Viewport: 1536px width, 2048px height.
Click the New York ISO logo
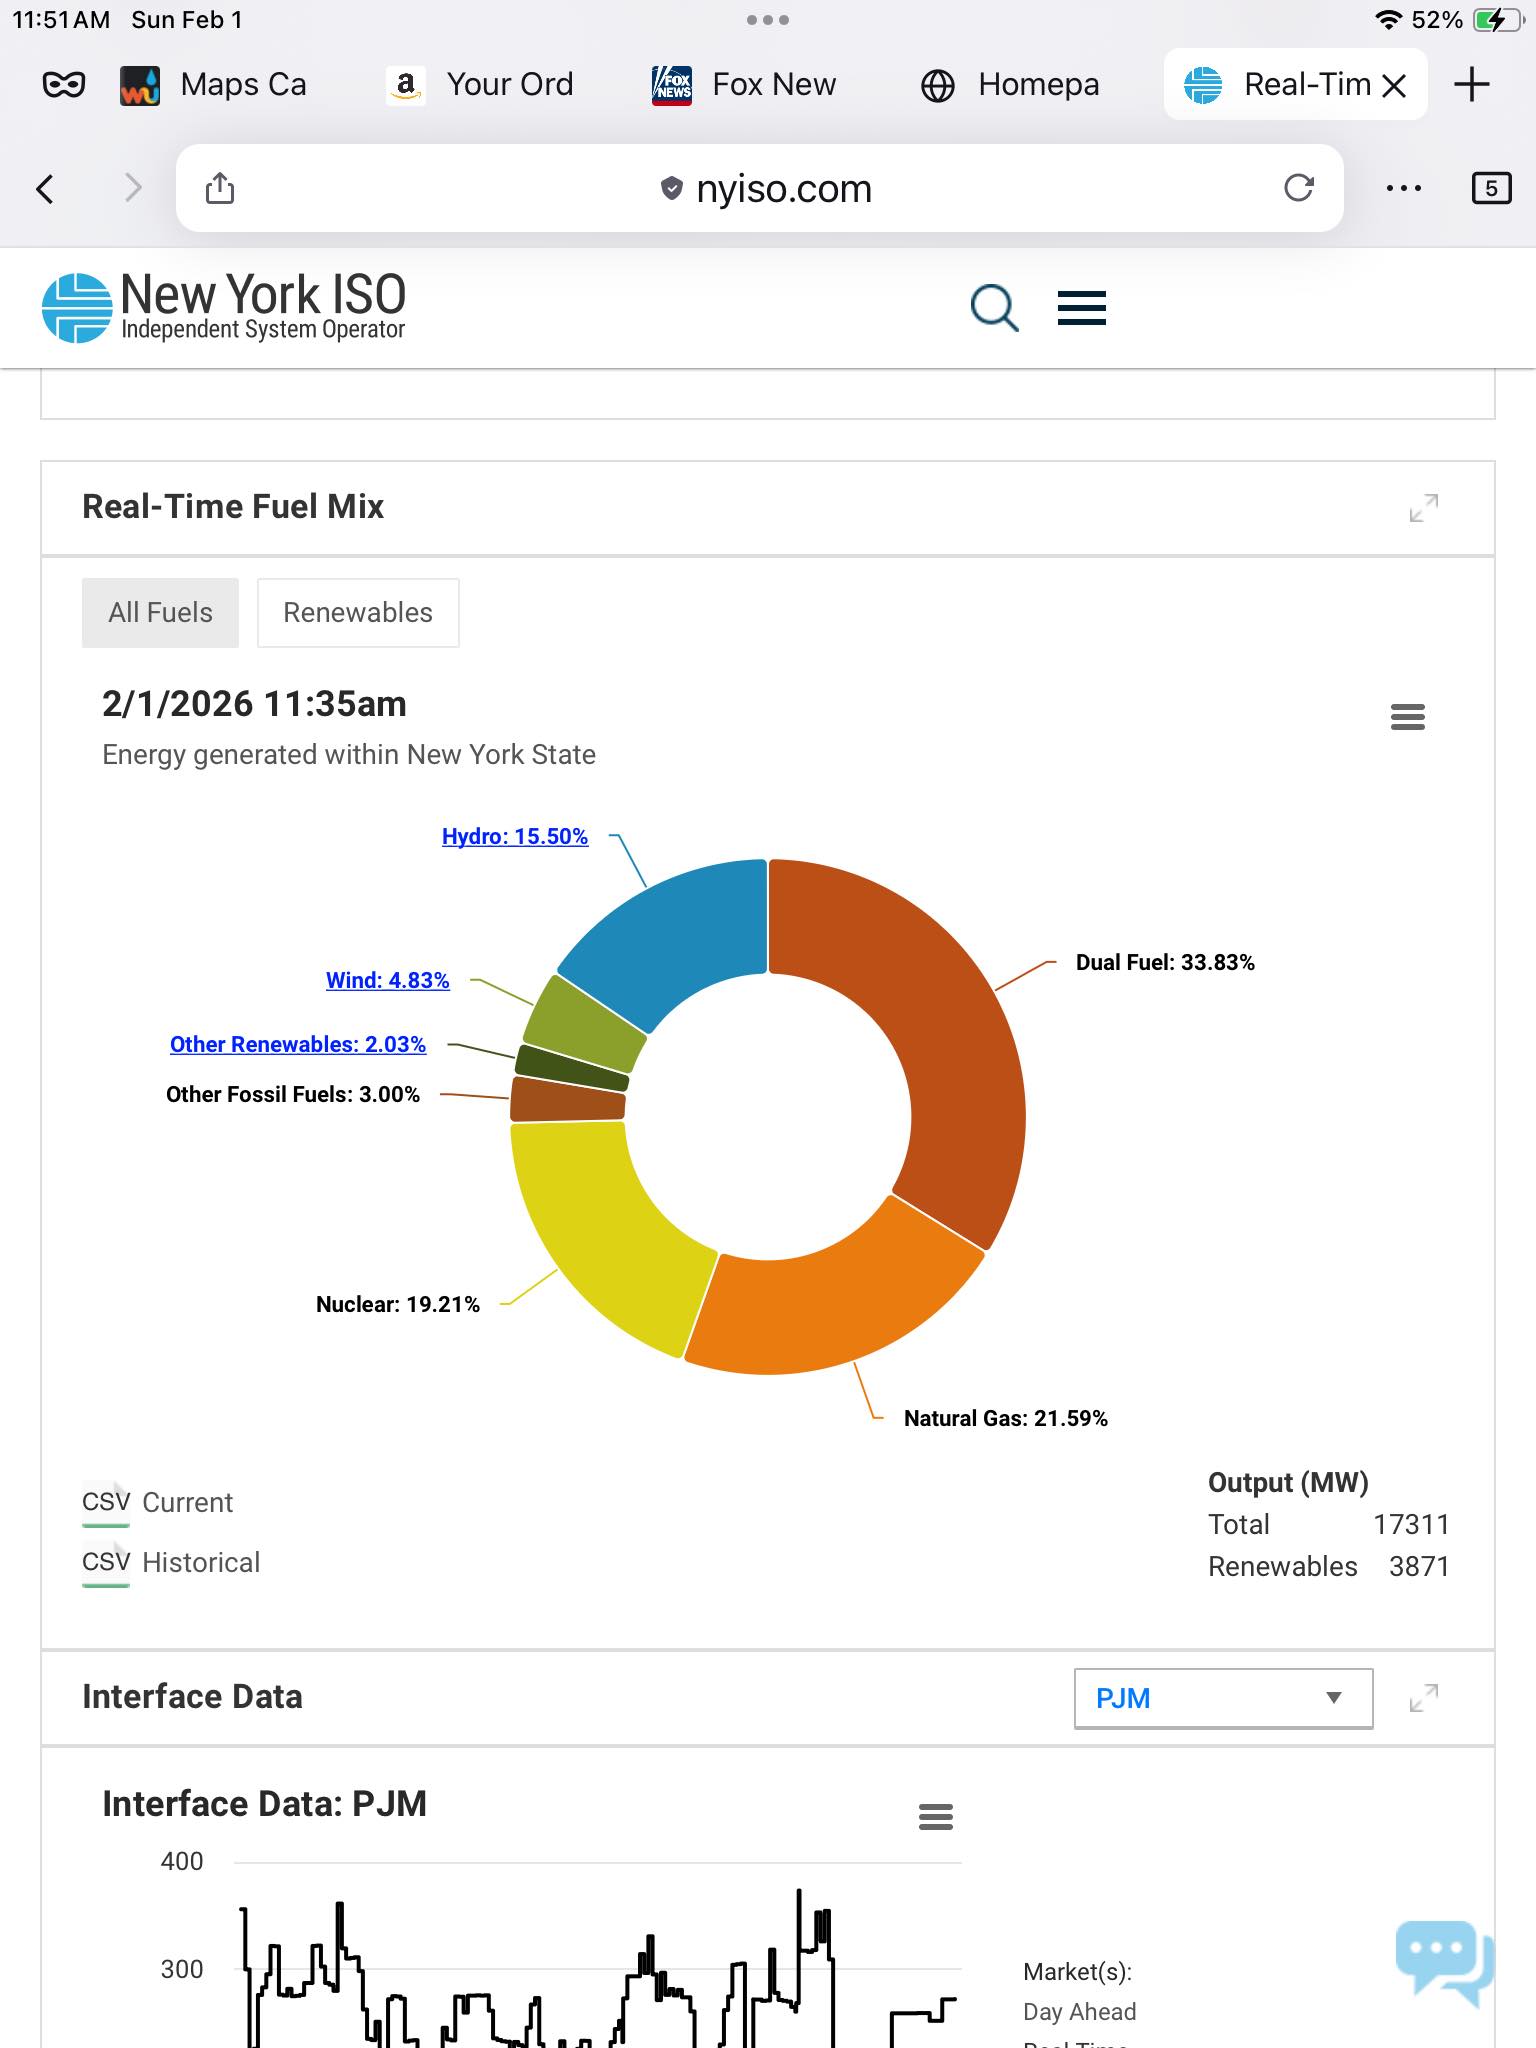(224, 307)
